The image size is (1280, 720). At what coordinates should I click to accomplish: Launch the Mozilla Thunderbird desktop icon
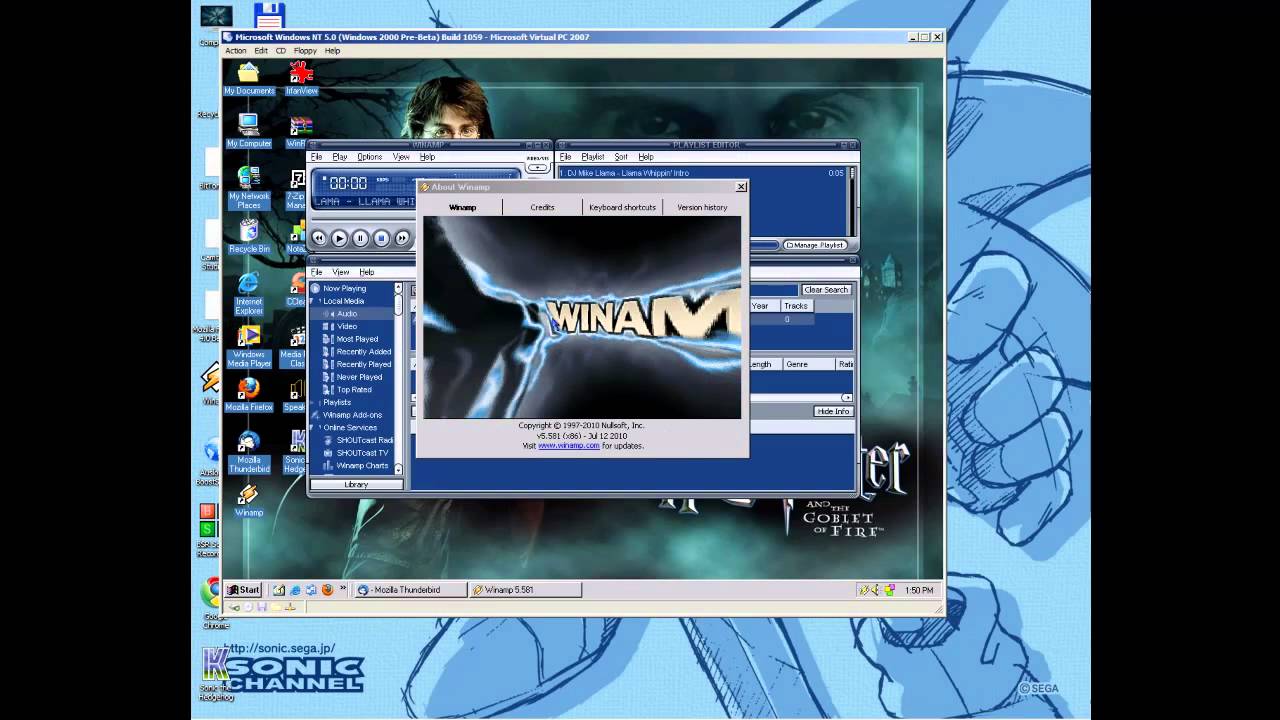249,452
